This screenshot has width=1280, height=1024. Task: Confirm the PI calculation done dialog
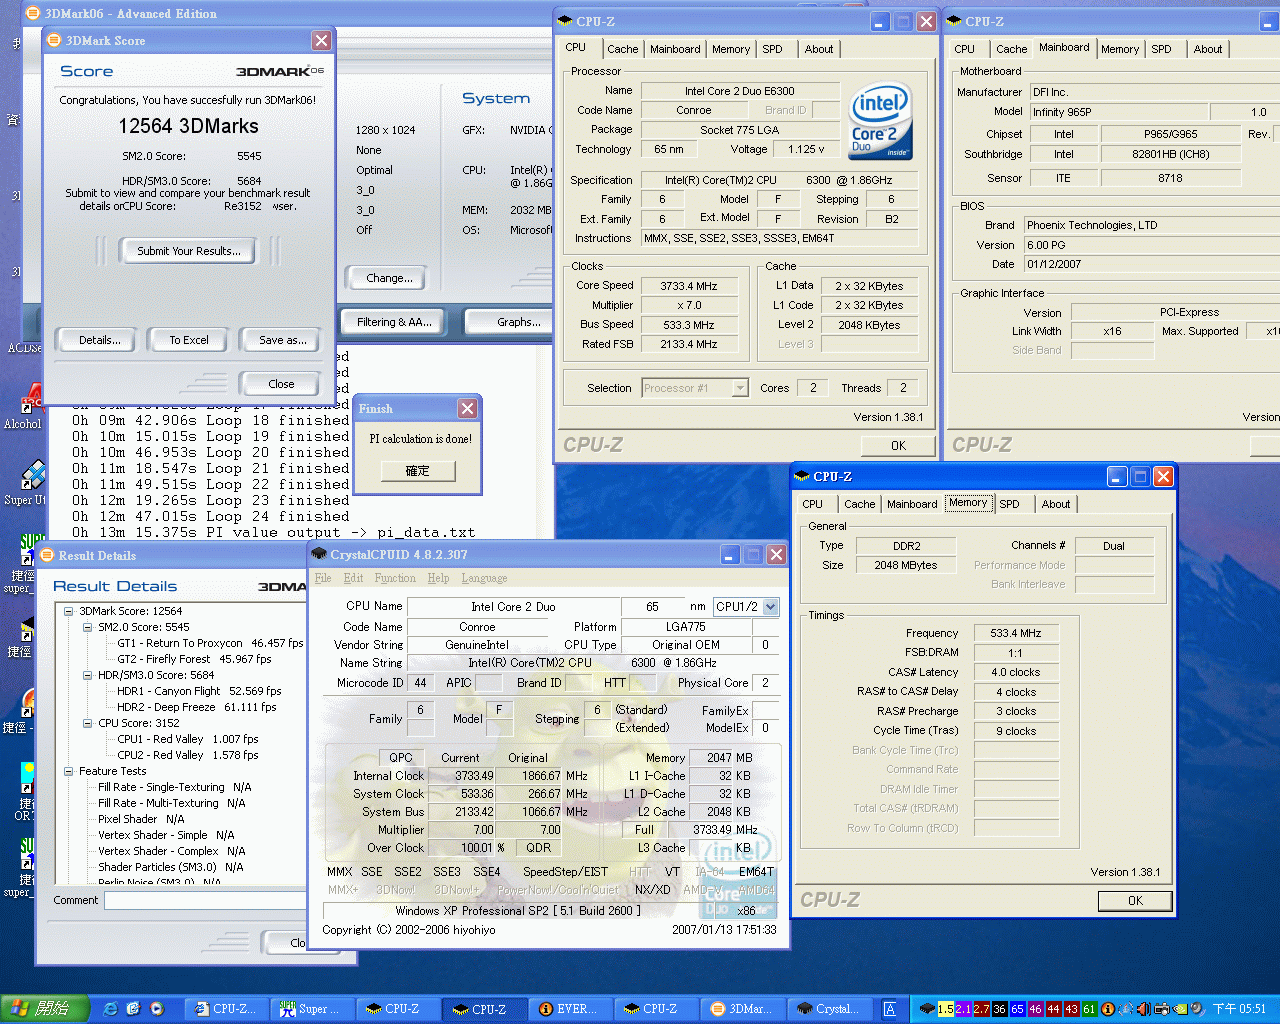418,471
